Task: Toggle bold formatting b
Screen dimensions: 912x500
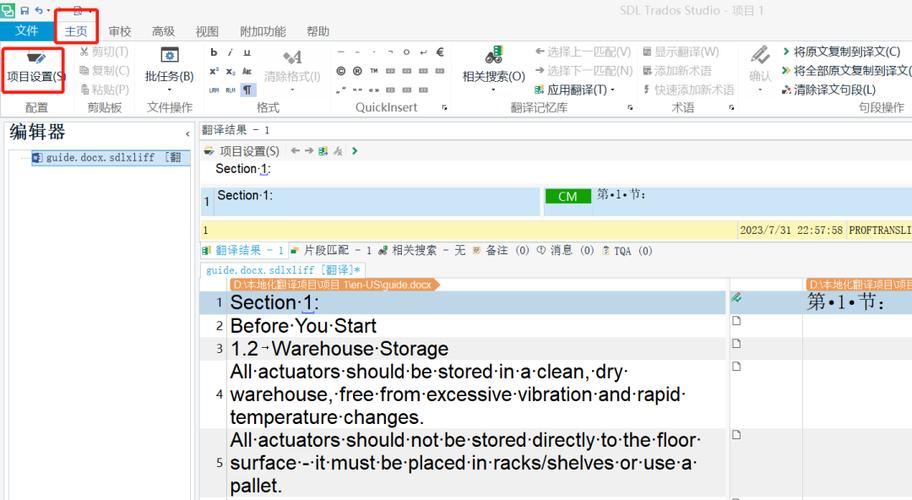Action: pos(214,52)
